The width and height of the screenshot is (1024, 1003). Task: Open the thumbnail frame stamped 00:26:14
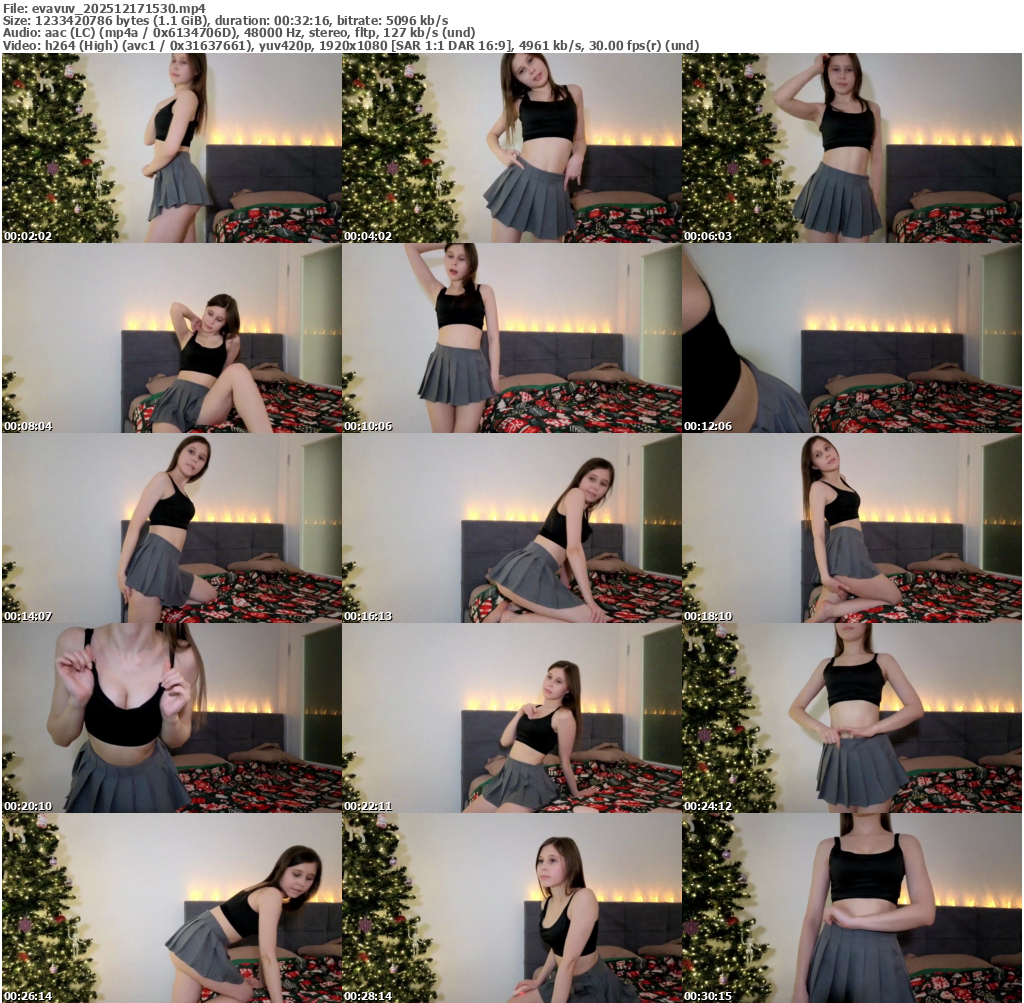tap(172, 908)
